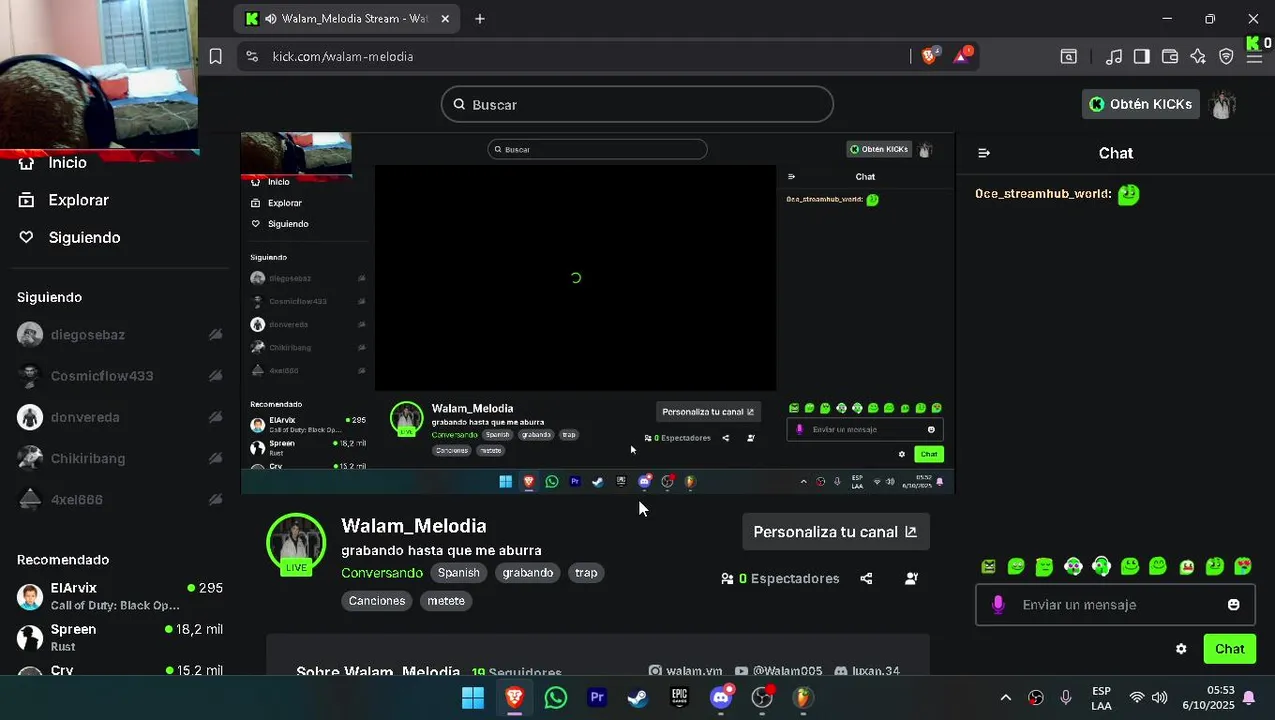Open the notification bell in system tray
This screenshot has width=1275, height=720.
pos(1249,698)
